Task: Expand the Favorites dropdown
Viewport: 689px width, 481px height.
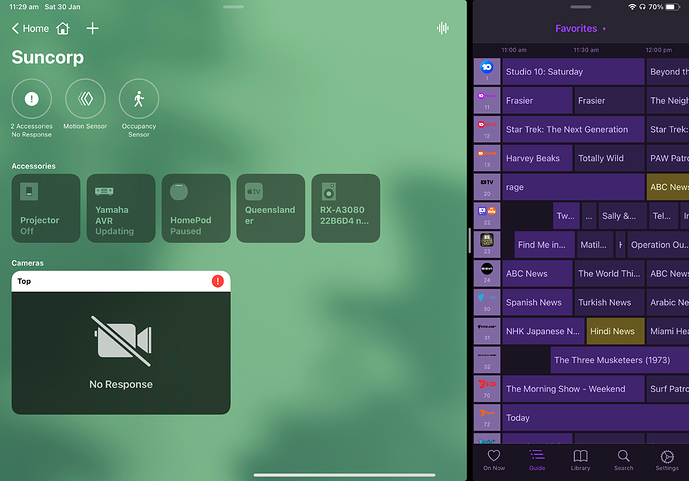Action: pos(581,29)
